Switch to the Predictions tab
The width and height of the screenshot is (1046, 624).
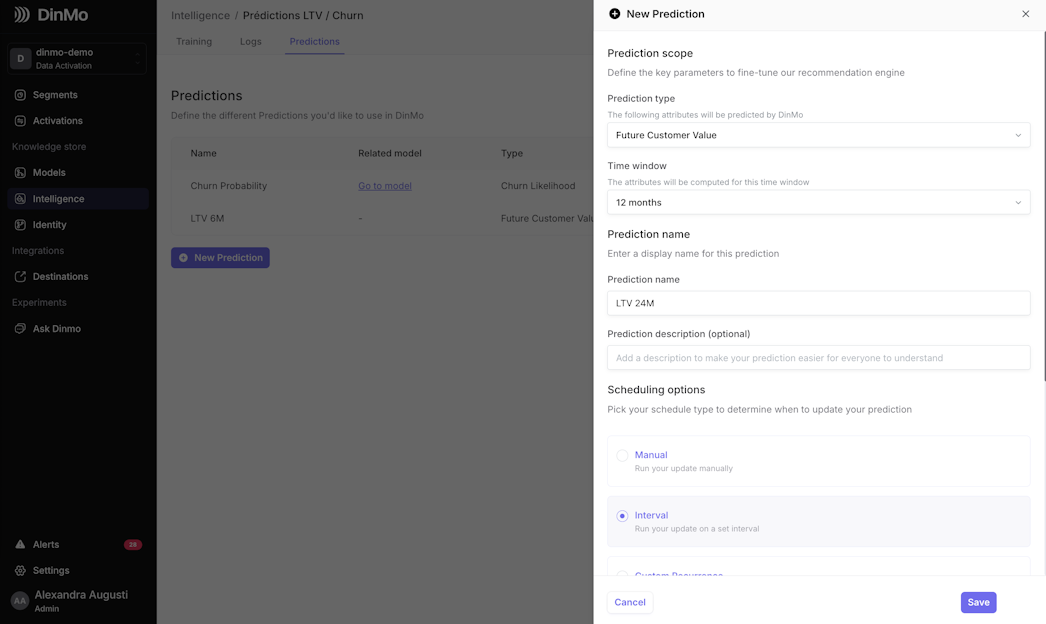coord(314,41)
